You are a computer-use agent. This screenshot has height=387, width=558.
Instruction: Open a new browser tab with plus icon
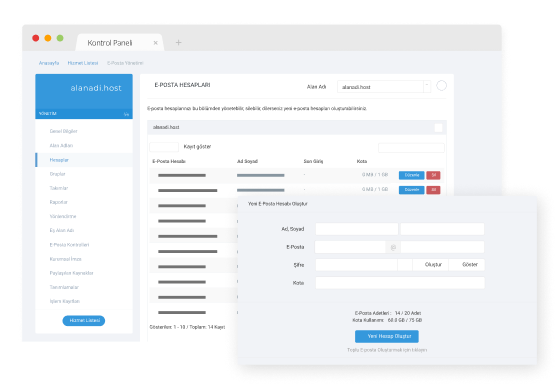click(x=178, y=43)
